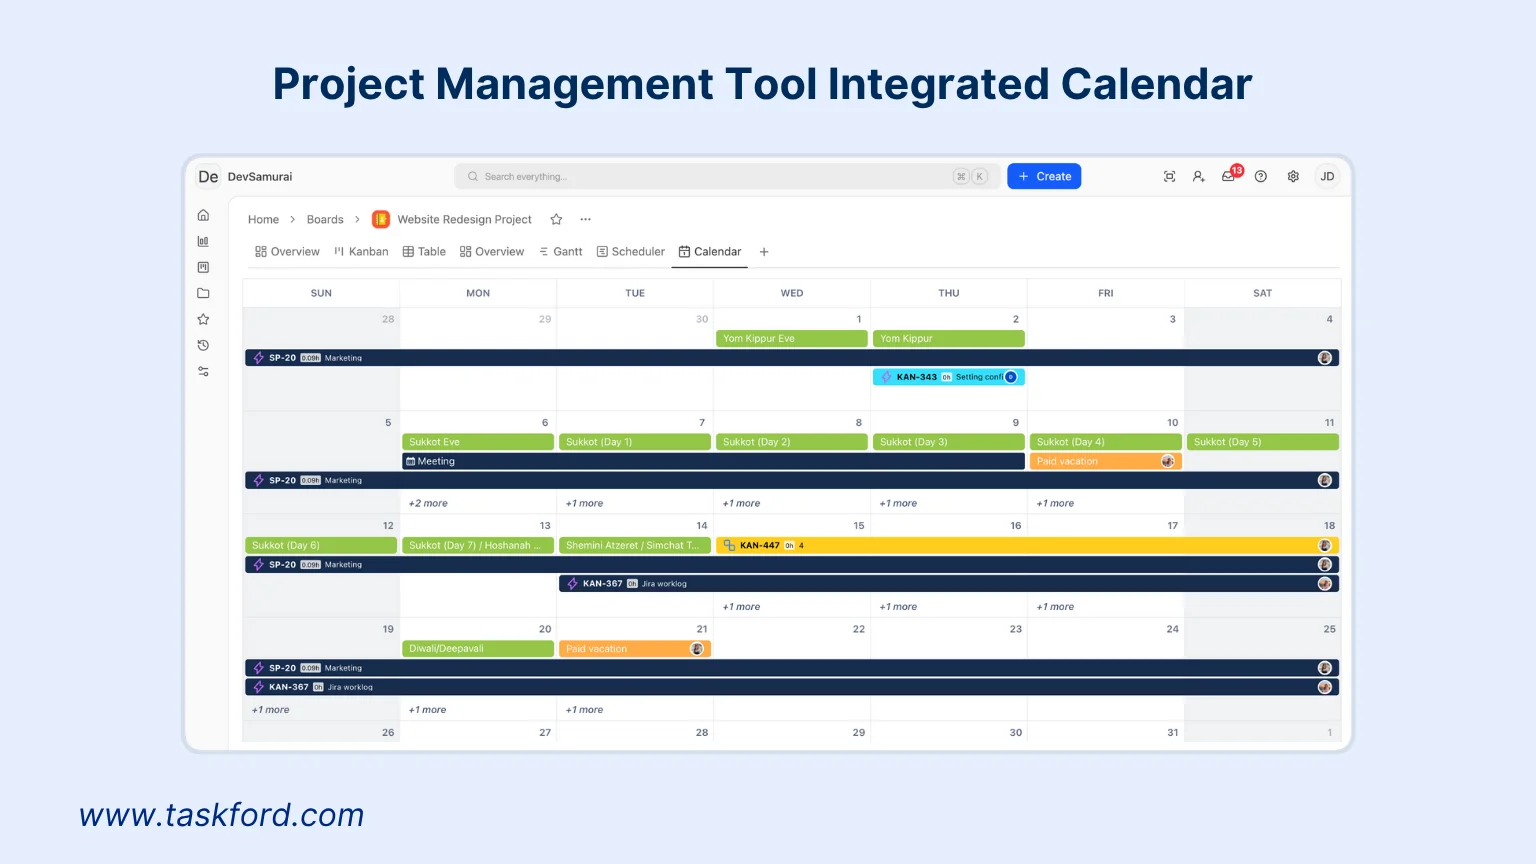
Task: Open the Boards breadcrumb link
Action: (324, 219)
